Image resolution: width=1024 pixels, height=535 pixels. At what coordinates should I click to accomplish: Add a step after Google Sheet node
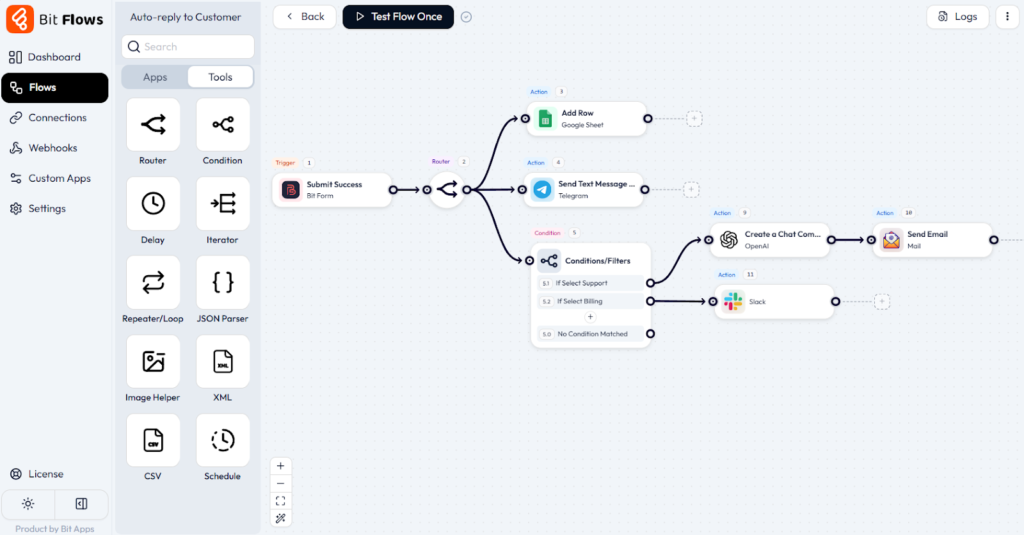coord(694,119)
